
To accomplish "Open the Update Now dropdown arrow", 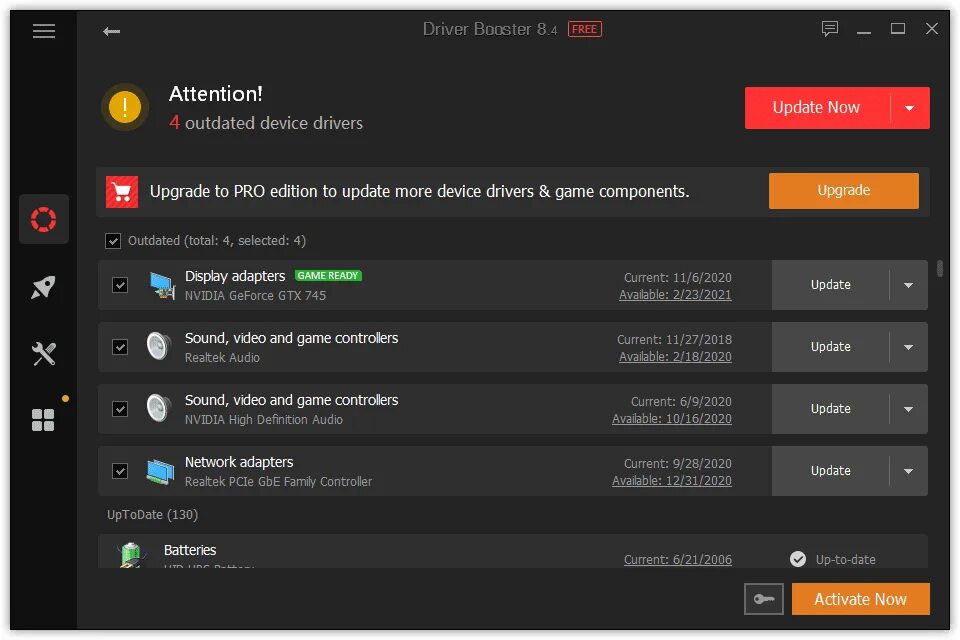I will tap(911, 107).
